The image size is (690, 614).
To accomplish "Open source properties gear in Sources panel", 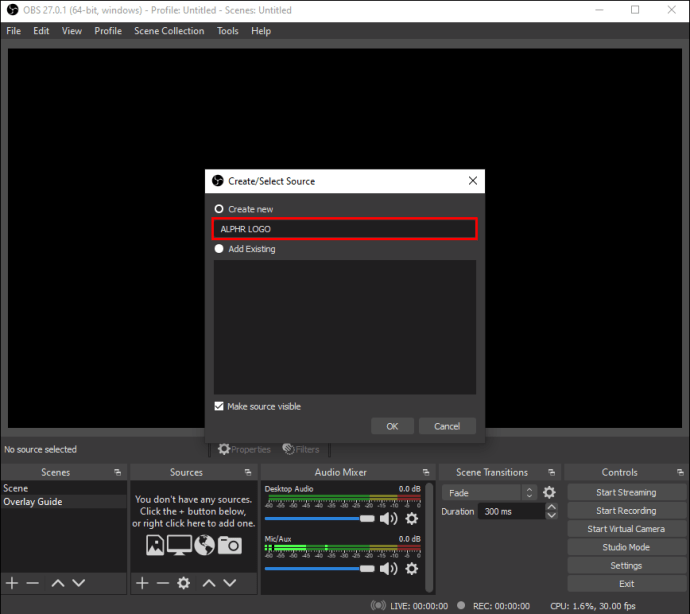I will (x=183, y=583).
